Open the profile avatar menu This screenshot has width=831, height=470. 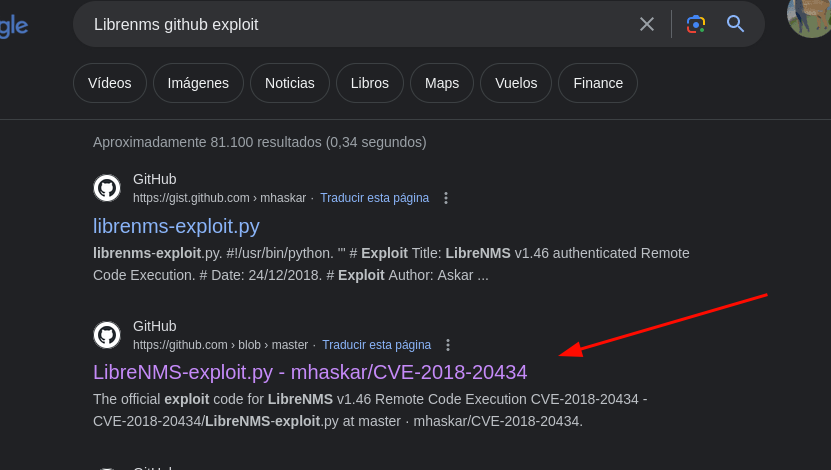pyautogui.click(x=809, y=17)
